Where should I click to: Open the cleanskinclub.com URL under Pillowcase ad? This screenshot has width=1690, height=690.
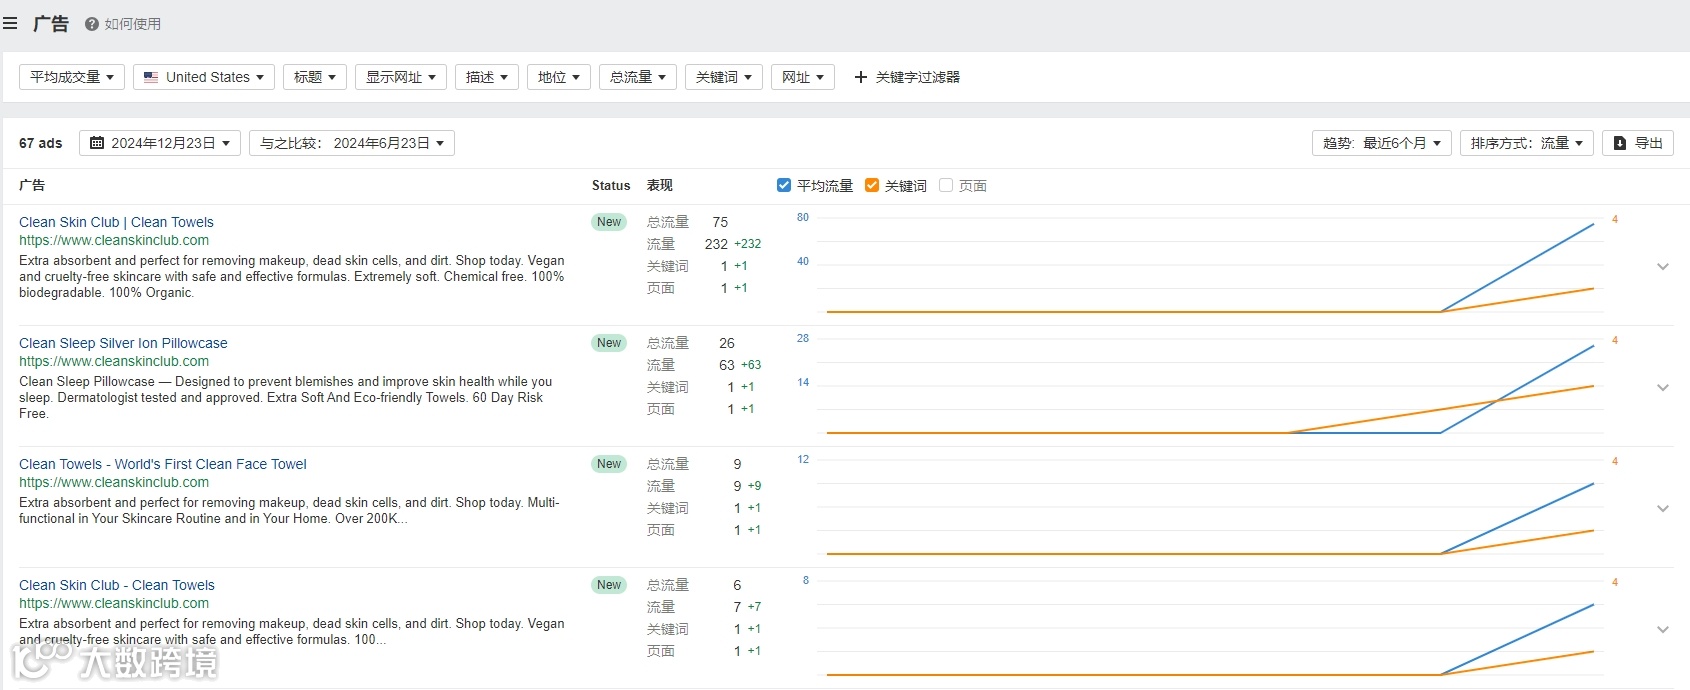coord(114,361)
